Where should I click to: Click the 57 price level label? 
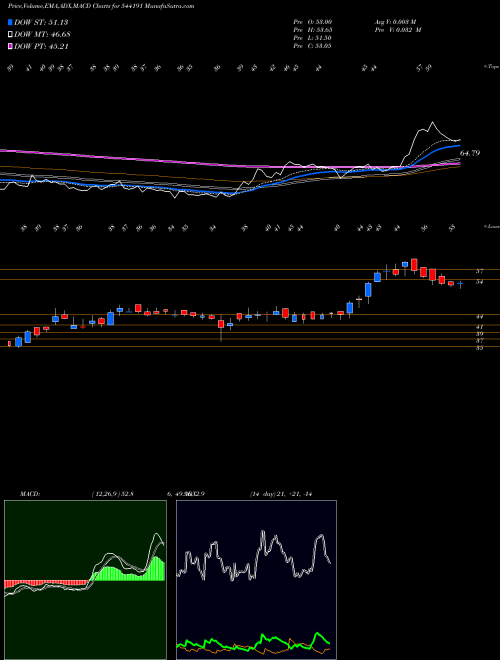click(479, 271)
